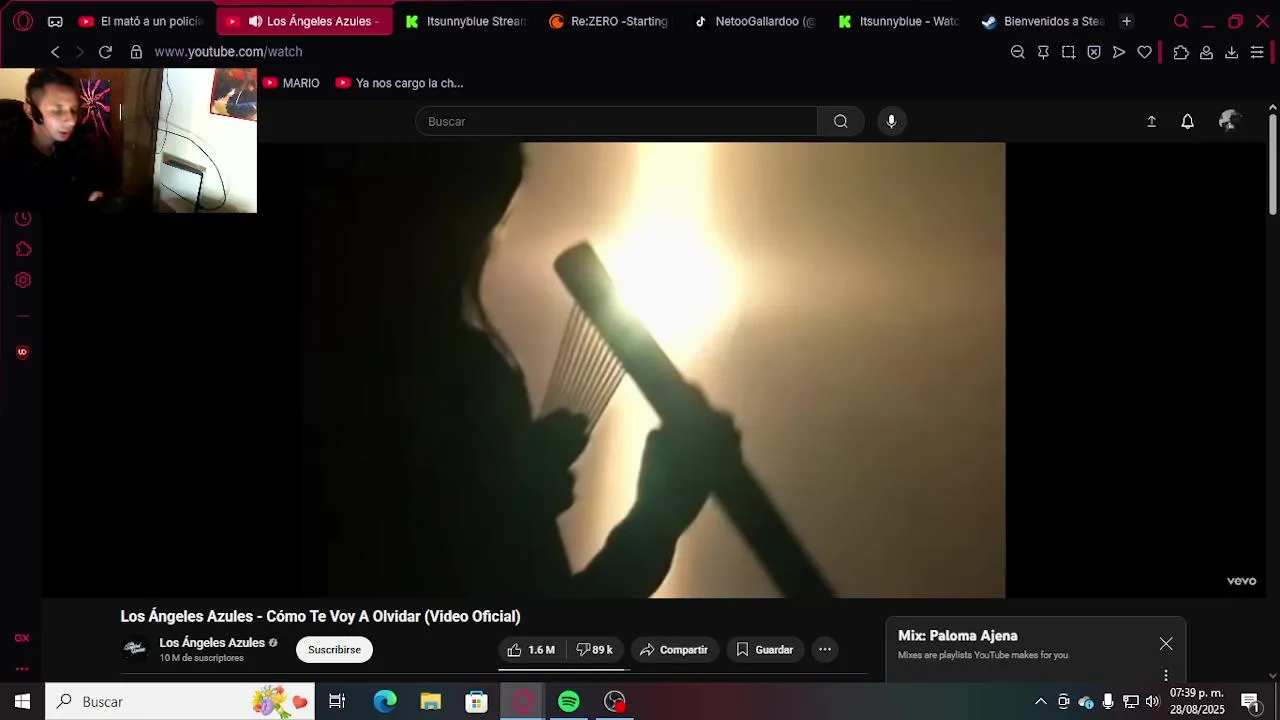1280x720 pixels.
Task: Reload the current YouTube page
Action: [105, 52]
